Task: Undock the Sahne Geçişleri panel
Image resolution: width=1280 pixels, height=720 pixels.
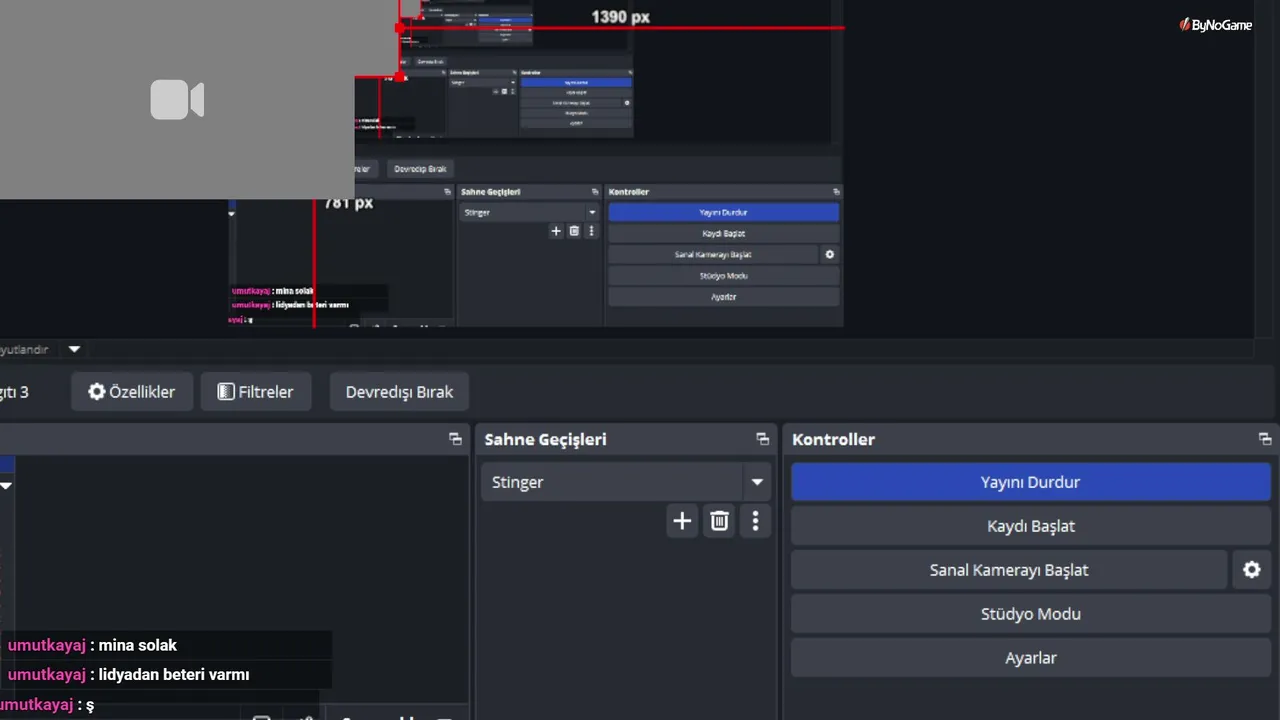Action: click(763, 439)
